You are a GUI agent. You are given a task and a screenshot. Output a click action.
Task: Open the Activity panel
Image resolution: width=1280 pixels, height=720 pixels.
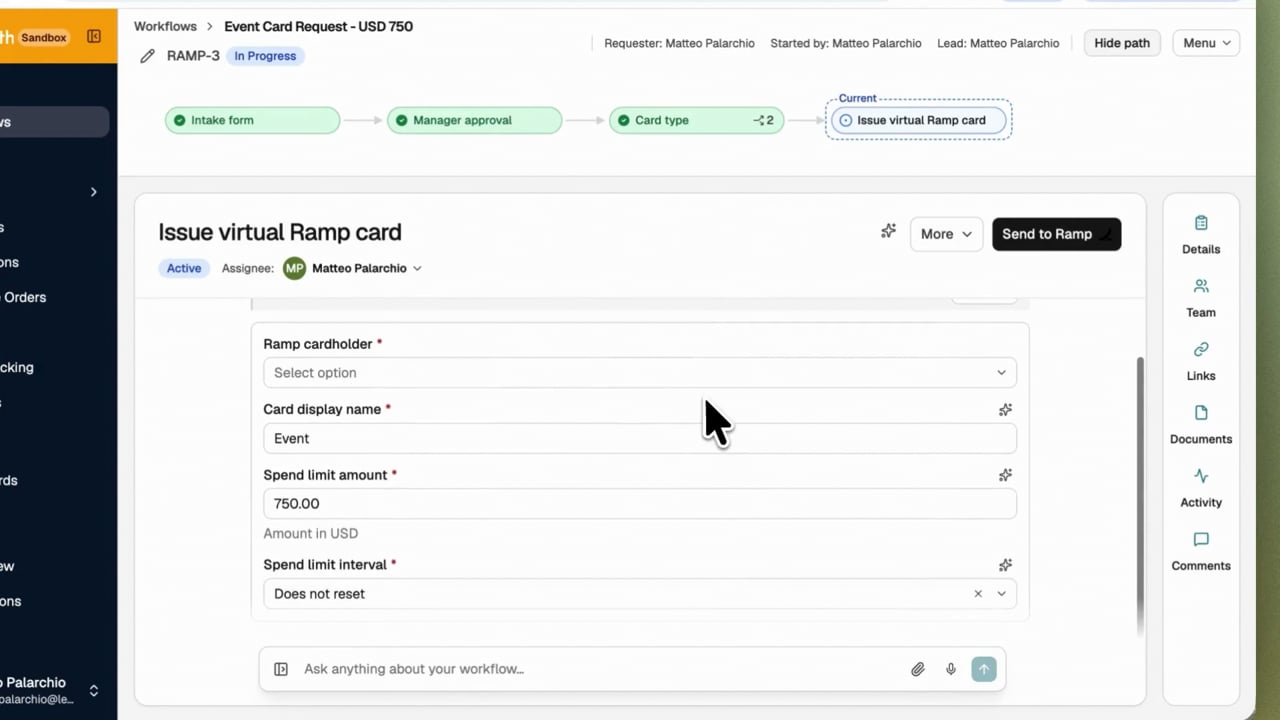click(1201, 488)
